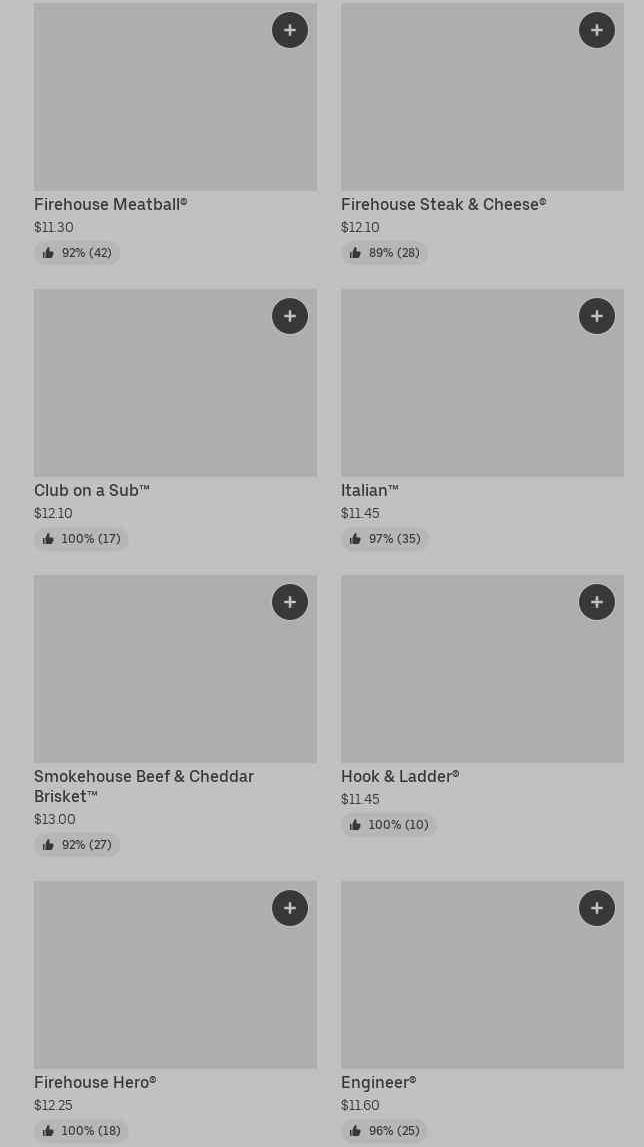
Task: Open the Firehouse Meatball item title
Action: click(x=110, y=205)
